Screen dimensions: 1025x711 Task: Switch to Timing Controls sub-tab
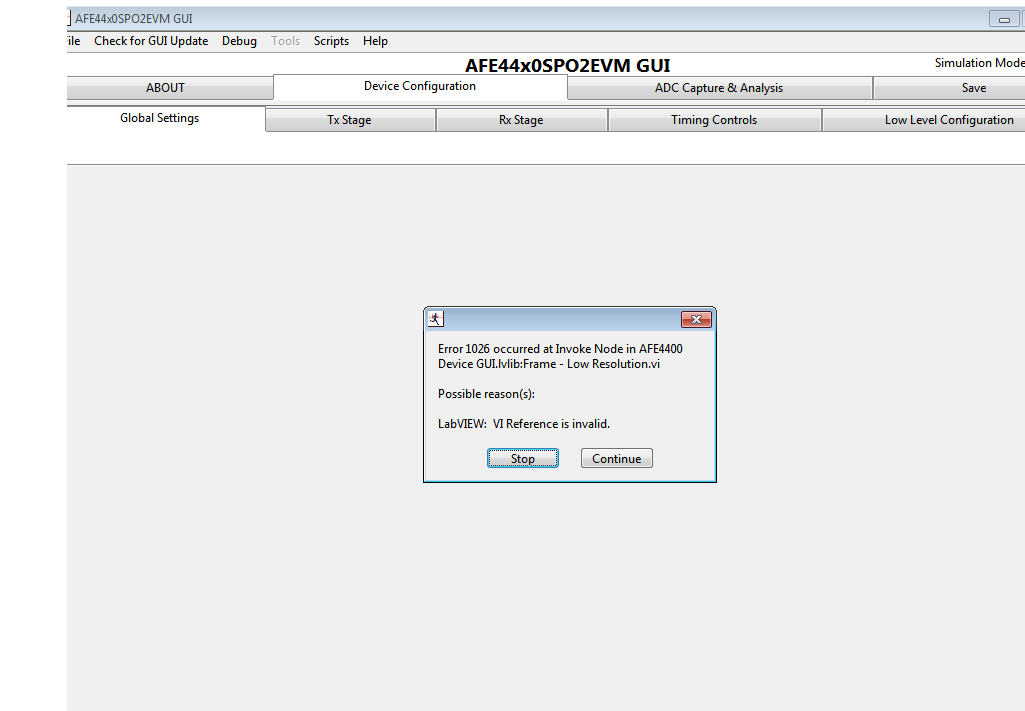tap(714, 120)
